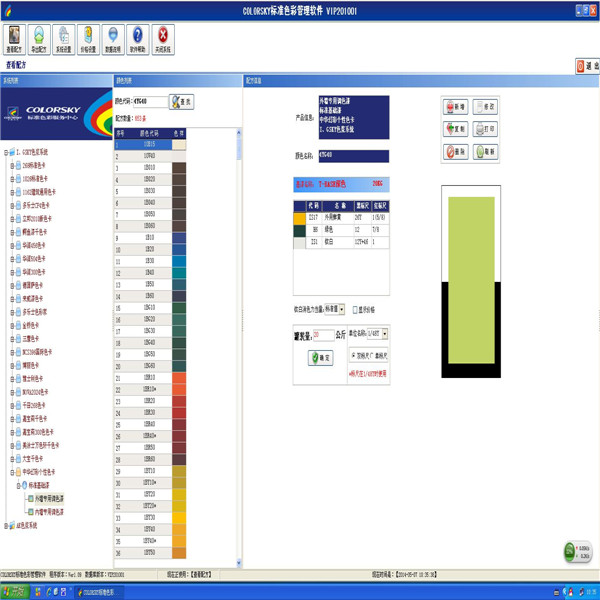Select 内墙专用调色漆 in the tree
Image resolution: width=600 pixels, height=600 pixels.
coord(49,510)
